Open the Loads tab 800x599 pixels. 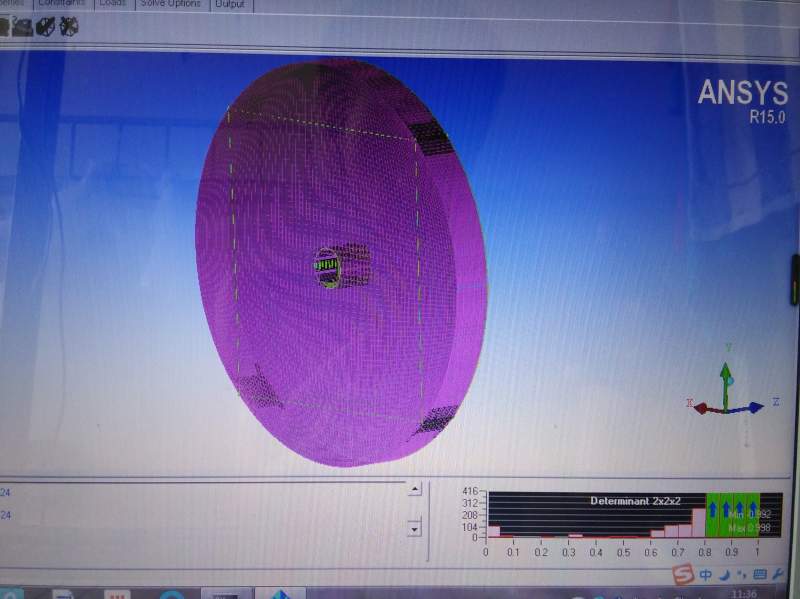(113, 4)
